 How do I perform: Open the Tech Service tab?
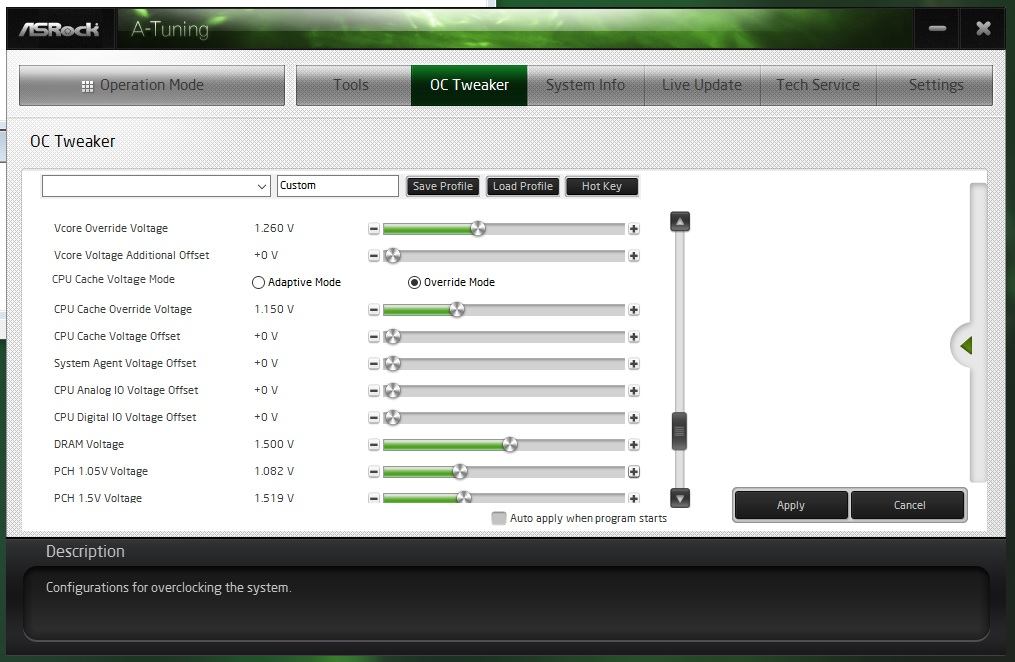pyautogui.click(x=818, y=85)
